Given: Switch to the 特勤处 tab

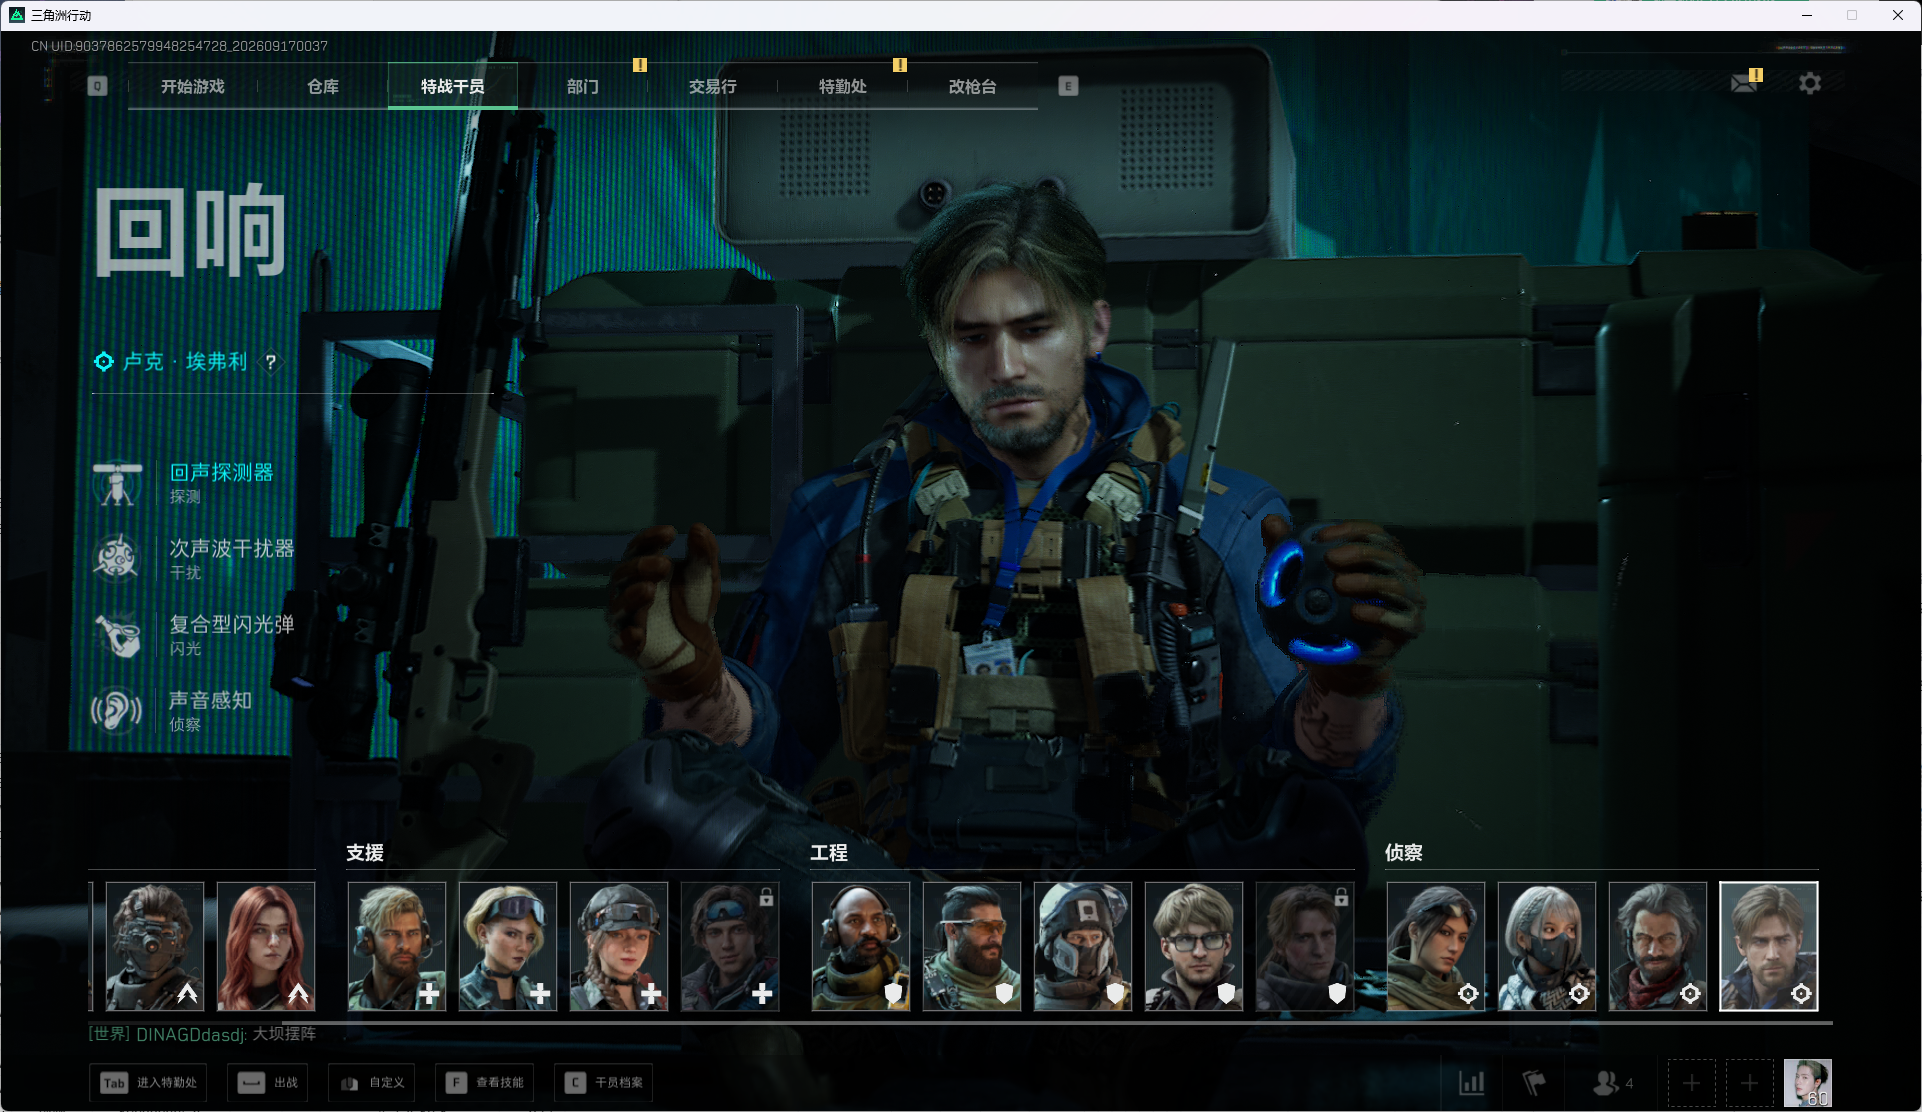Looking at the screenshot, I should [843, 87].
